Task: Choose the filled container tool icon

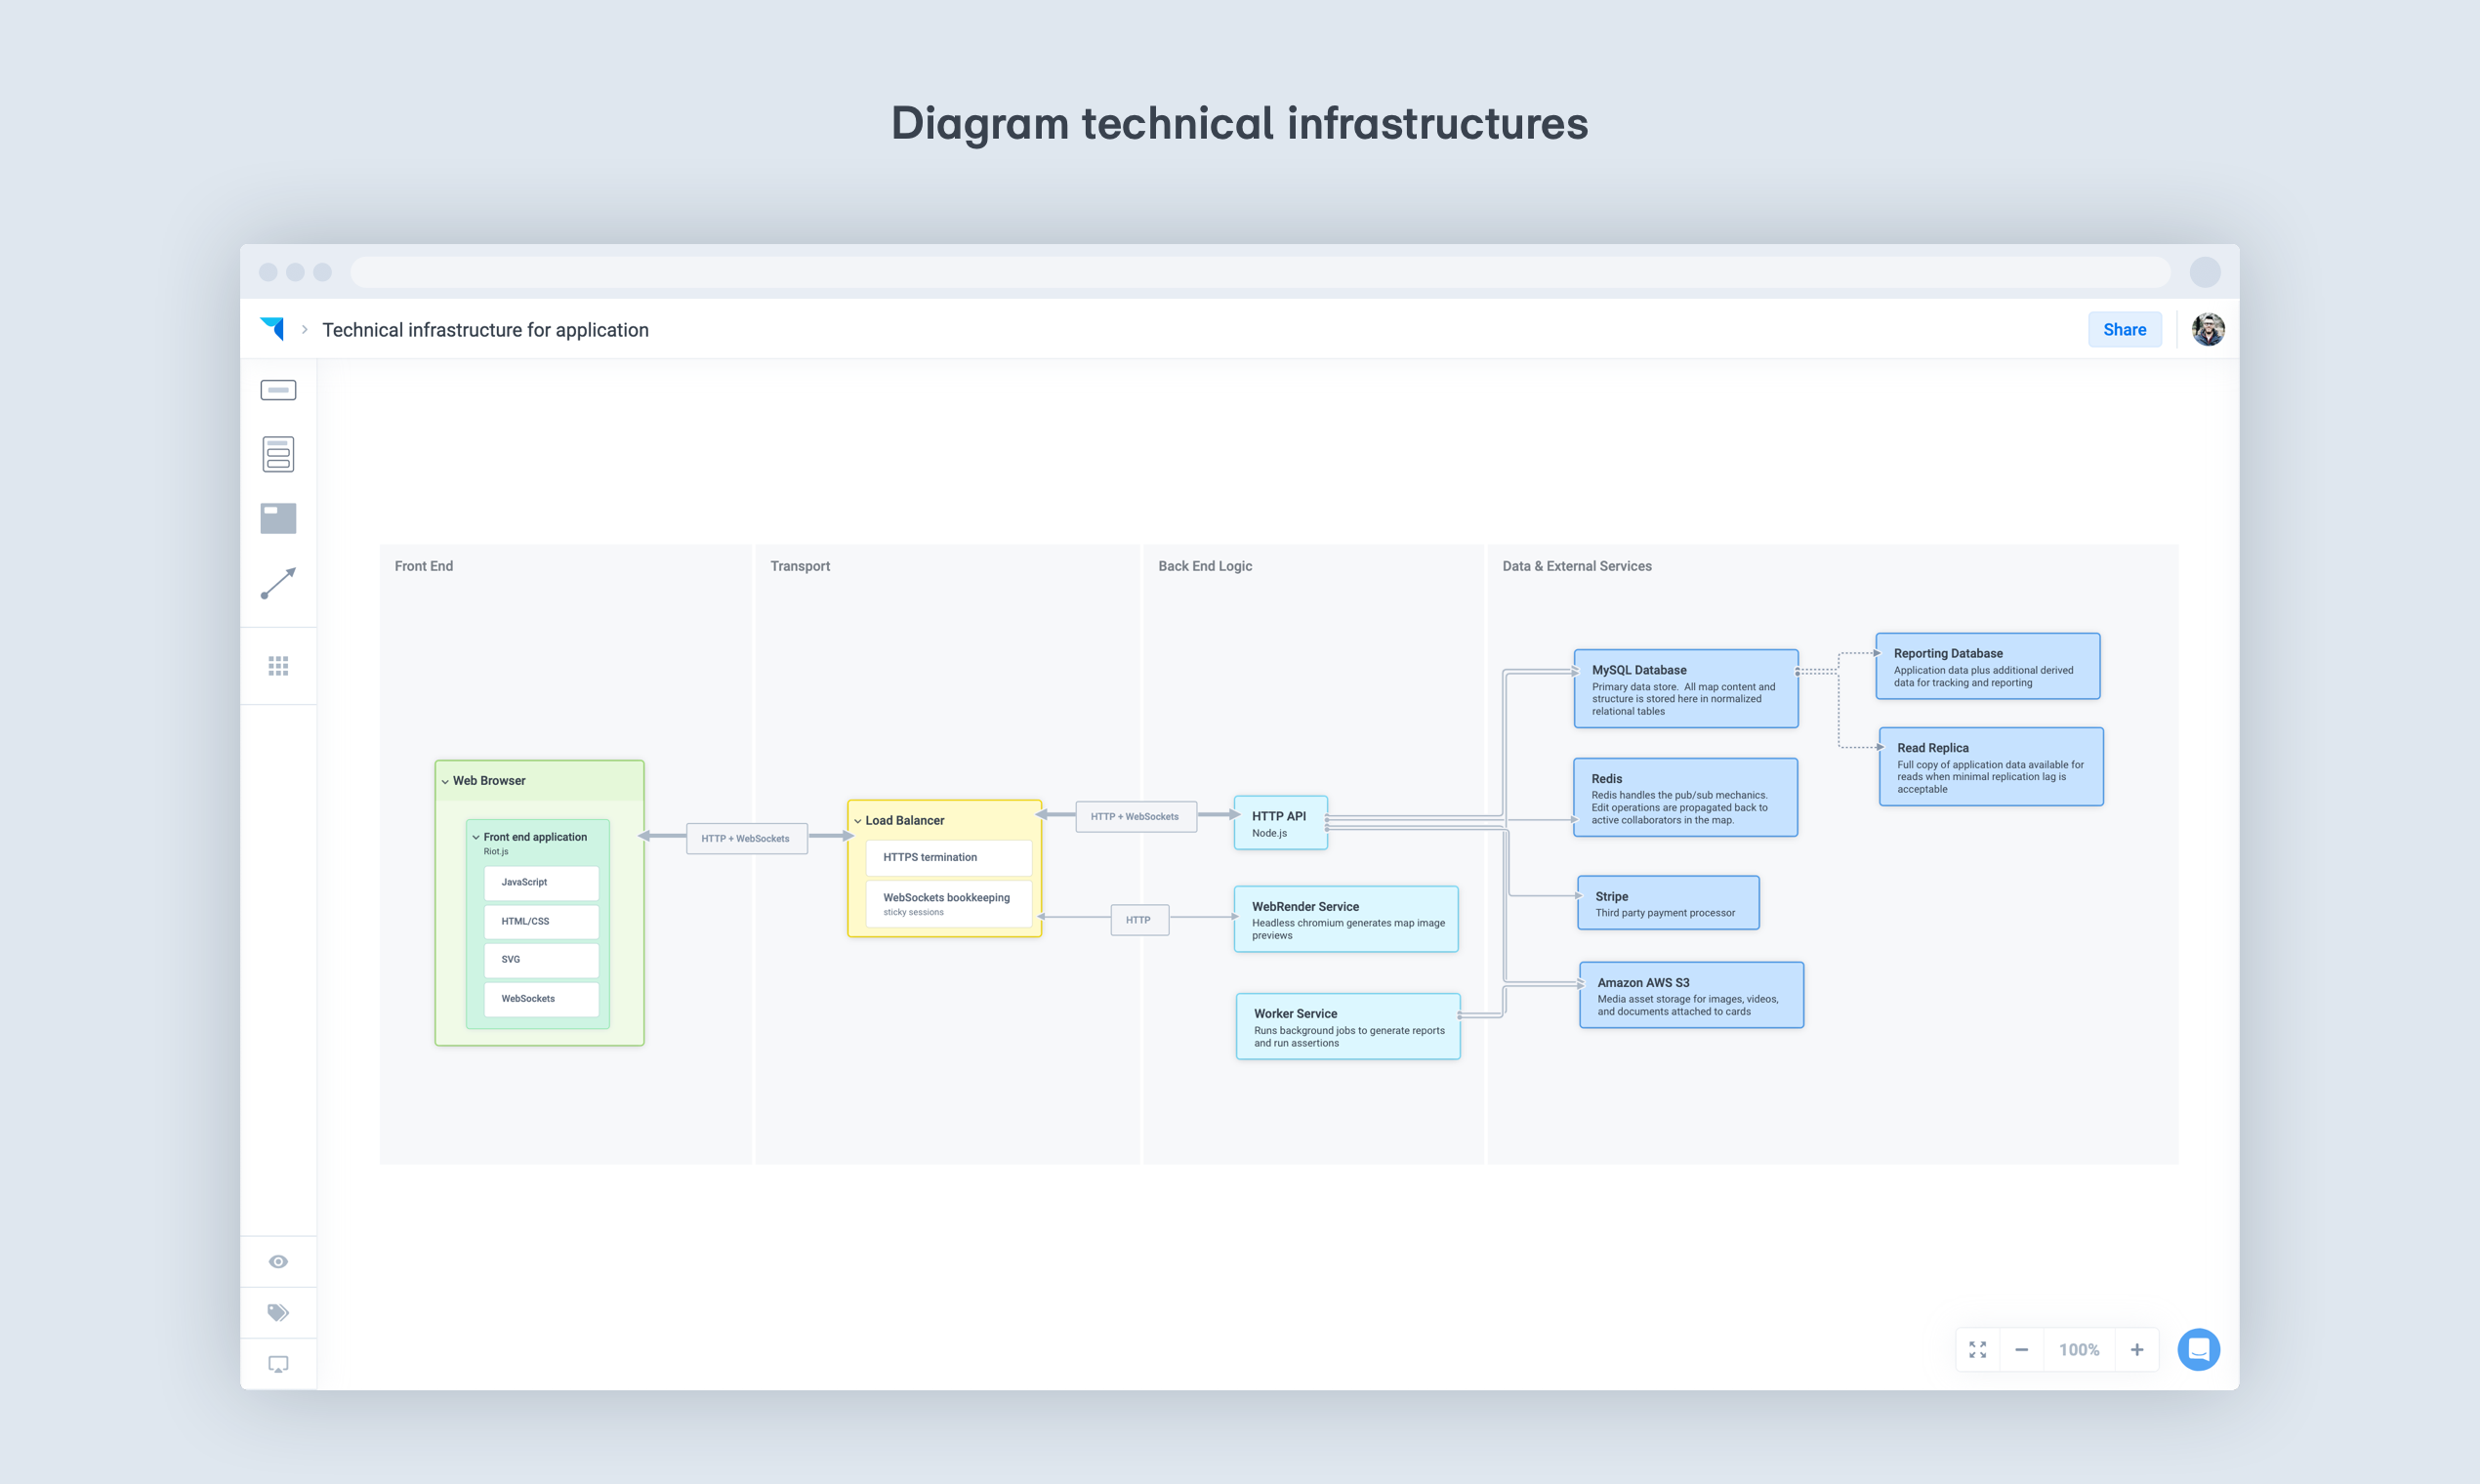Action: [278, 518]
